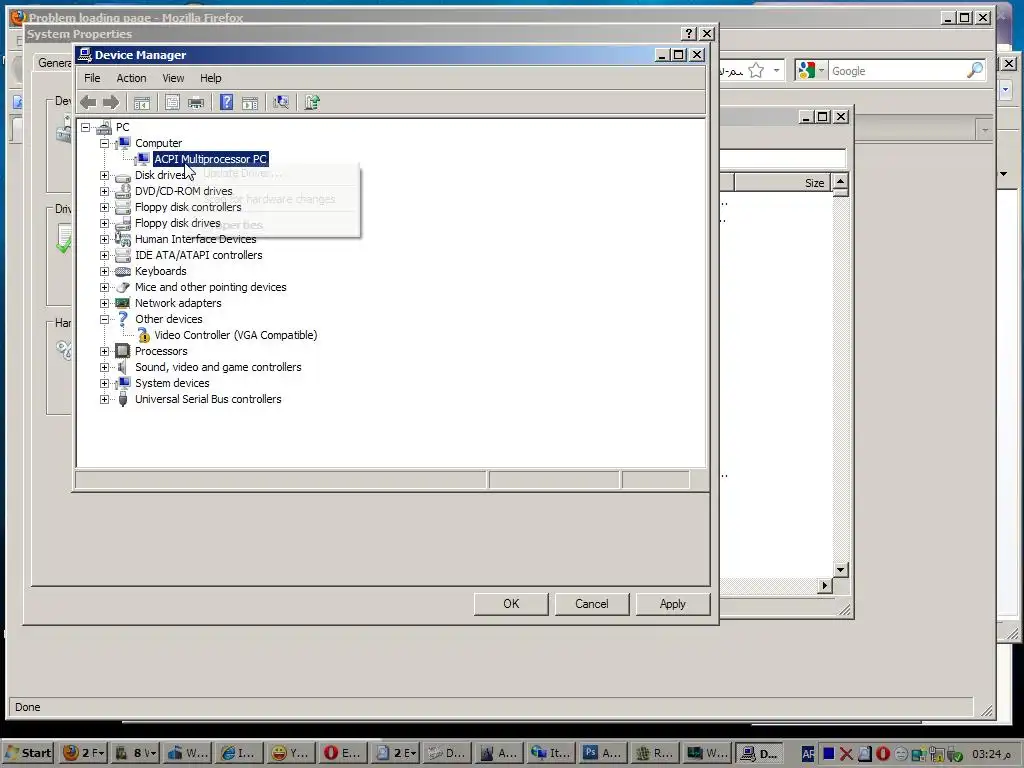Screen dimensions: 1024x768
Task: Open the Photoshop taskbar button
Action: point(603,753)
